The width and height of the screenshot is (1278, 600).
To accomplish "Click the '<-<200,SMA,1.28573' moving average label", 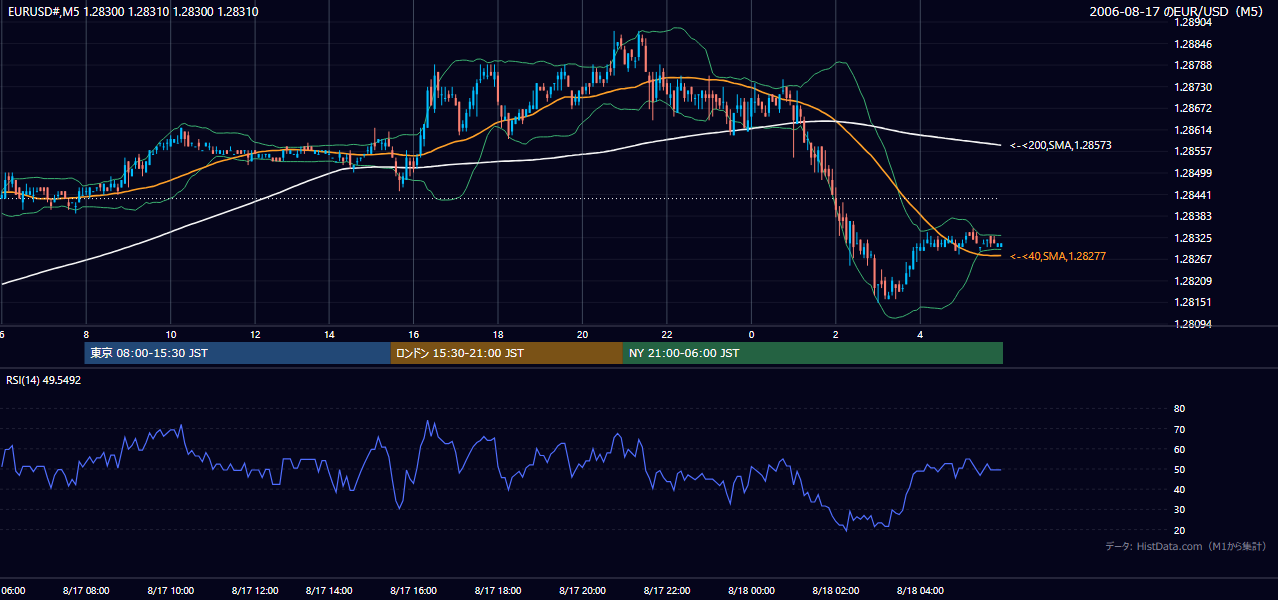I will (1061, 146).
